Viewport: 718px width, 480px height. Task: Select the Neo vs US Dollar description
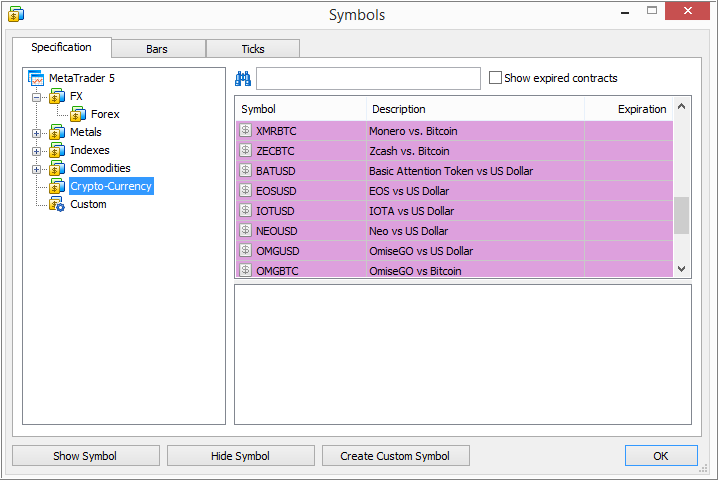pyautogui.click(x=408, y=231)
